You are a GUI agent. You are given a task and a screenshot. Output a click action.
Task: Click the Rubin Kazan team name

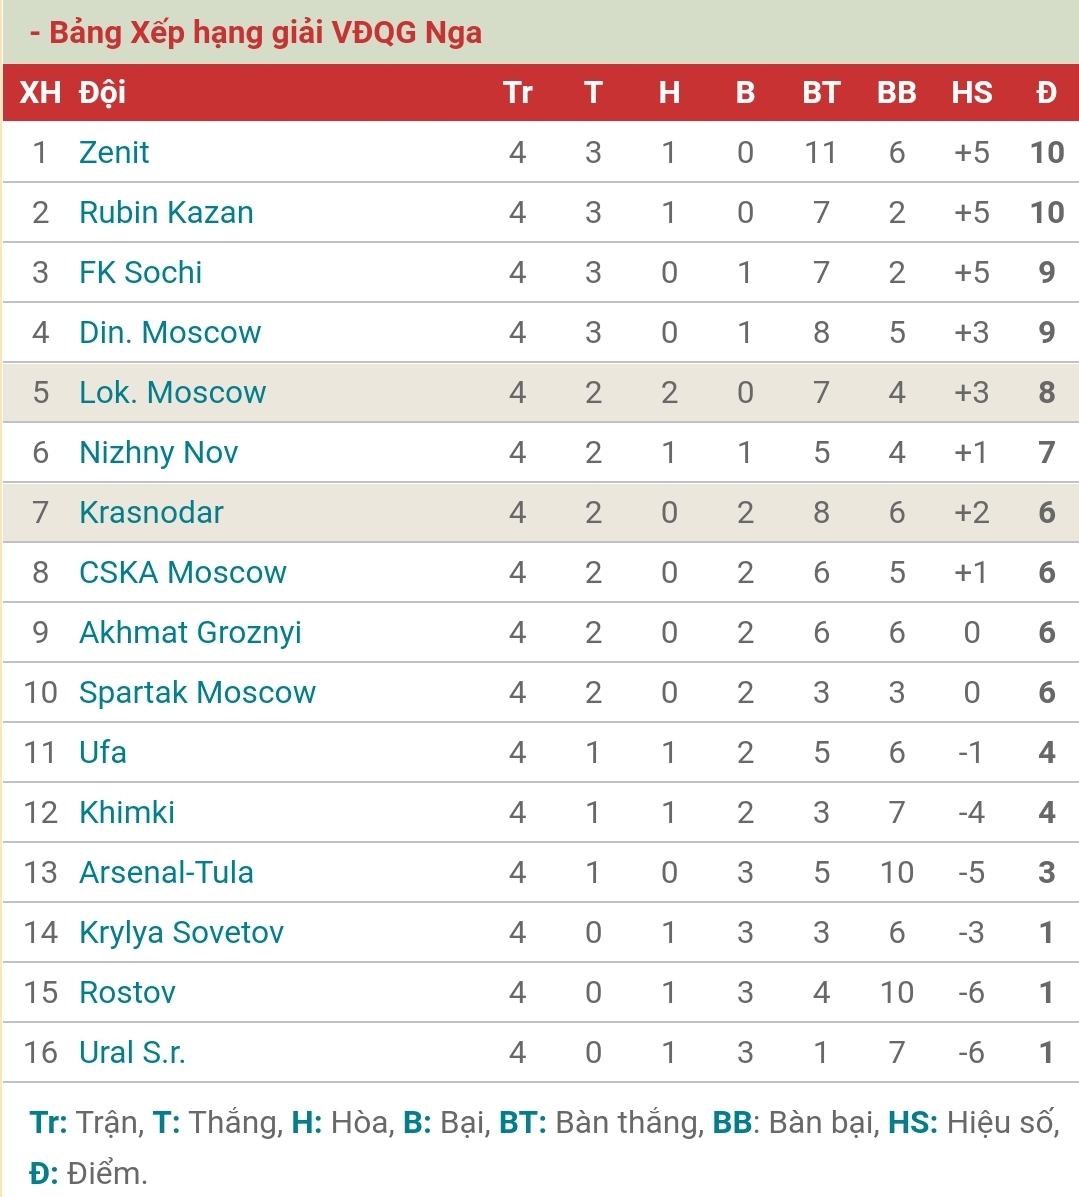coord(166,212)
